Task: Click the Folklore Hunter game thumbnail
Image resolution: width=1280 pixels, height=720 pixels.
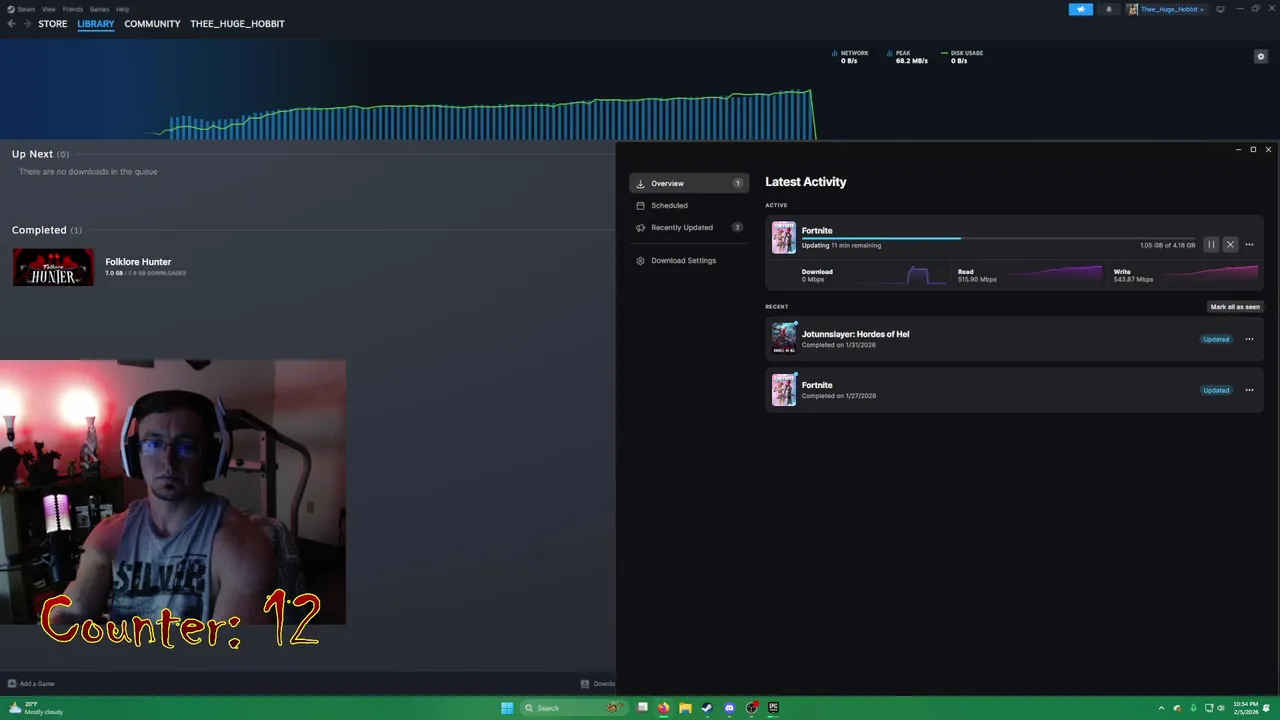Action: pos(53,267)
